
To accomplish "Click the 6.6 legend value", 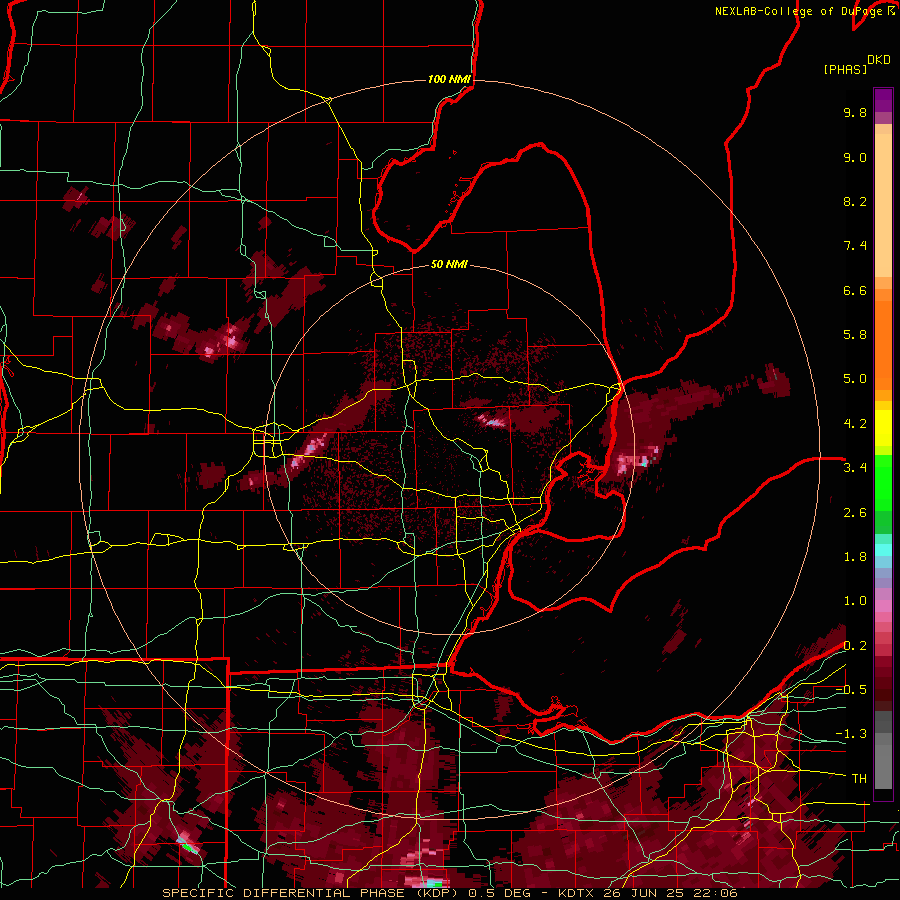I will (x=855, y=290).
